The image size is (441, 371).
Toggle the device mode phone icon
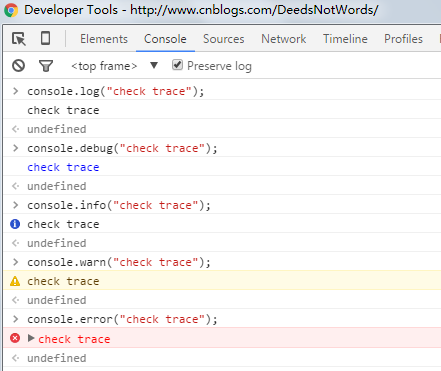click(x=46, y=38)
